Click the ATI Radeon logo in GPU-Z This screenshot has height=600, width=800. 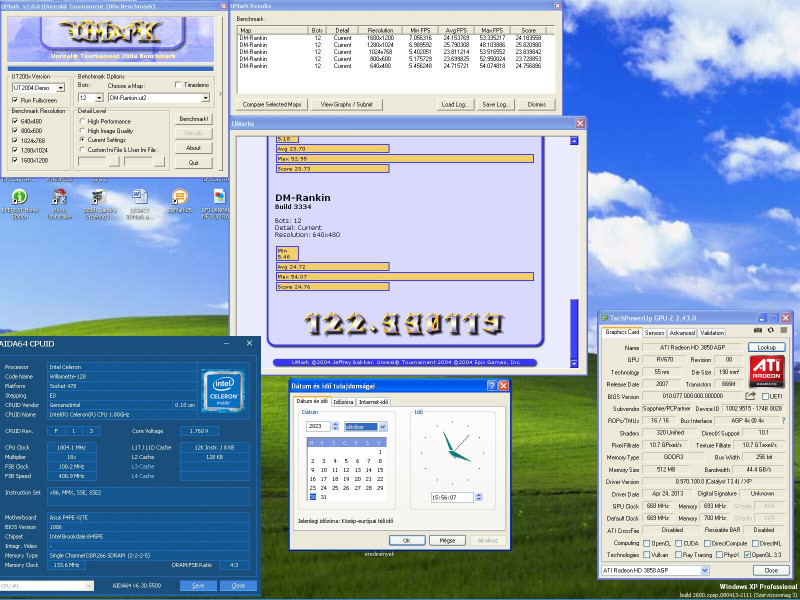[767, 371]
